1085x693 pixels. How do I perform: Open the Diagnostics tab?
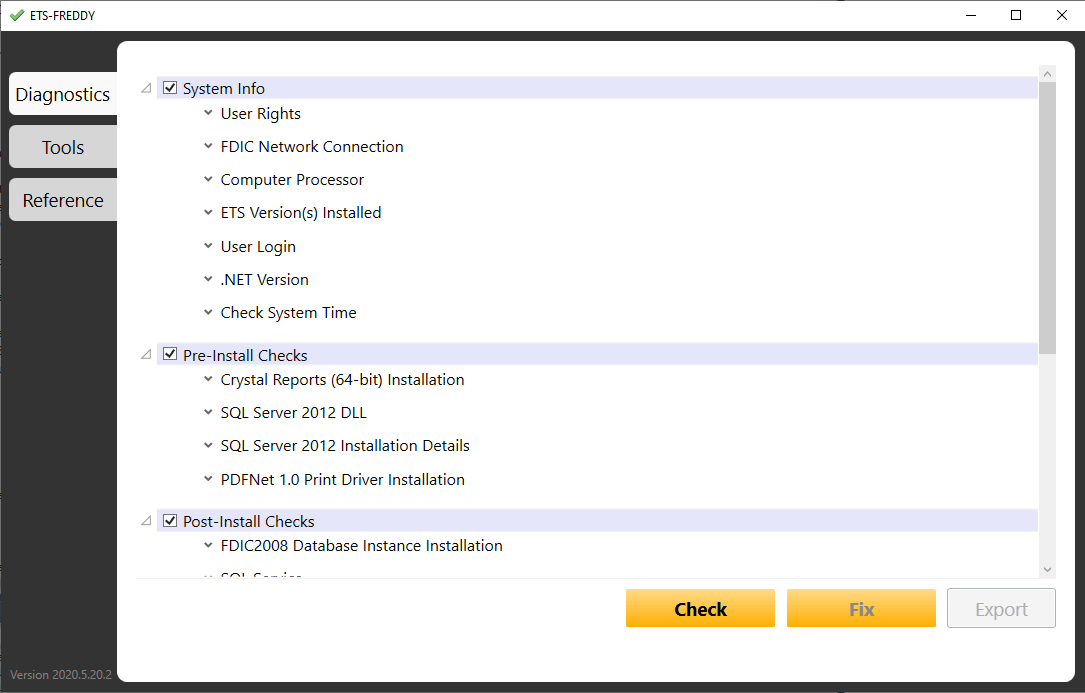pyautogui.click(x=63, y=93)
